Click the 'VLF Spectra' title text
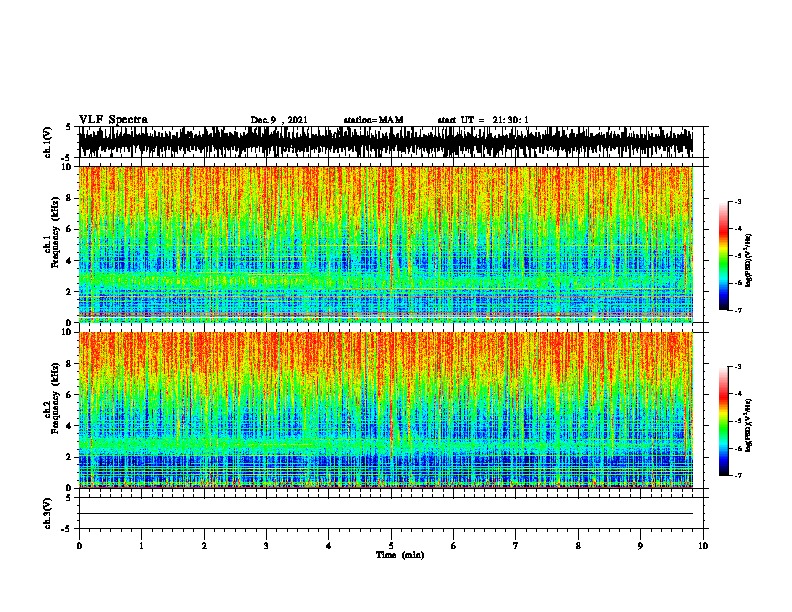This screenshot has height=612, width=792. pos(113,120)
